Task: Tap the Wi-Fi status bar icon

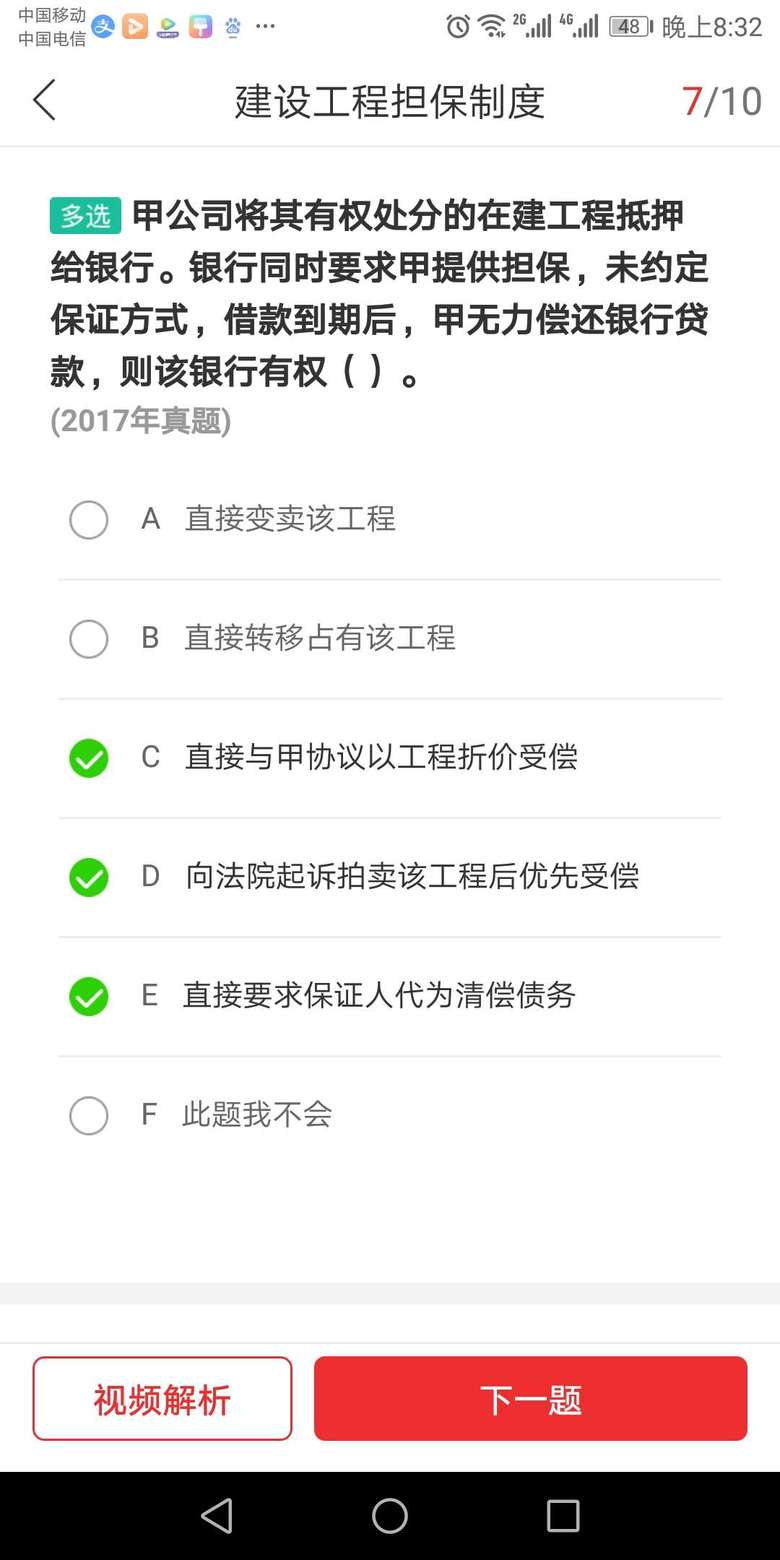Action: pyautogui.click(x=491, y=27)
